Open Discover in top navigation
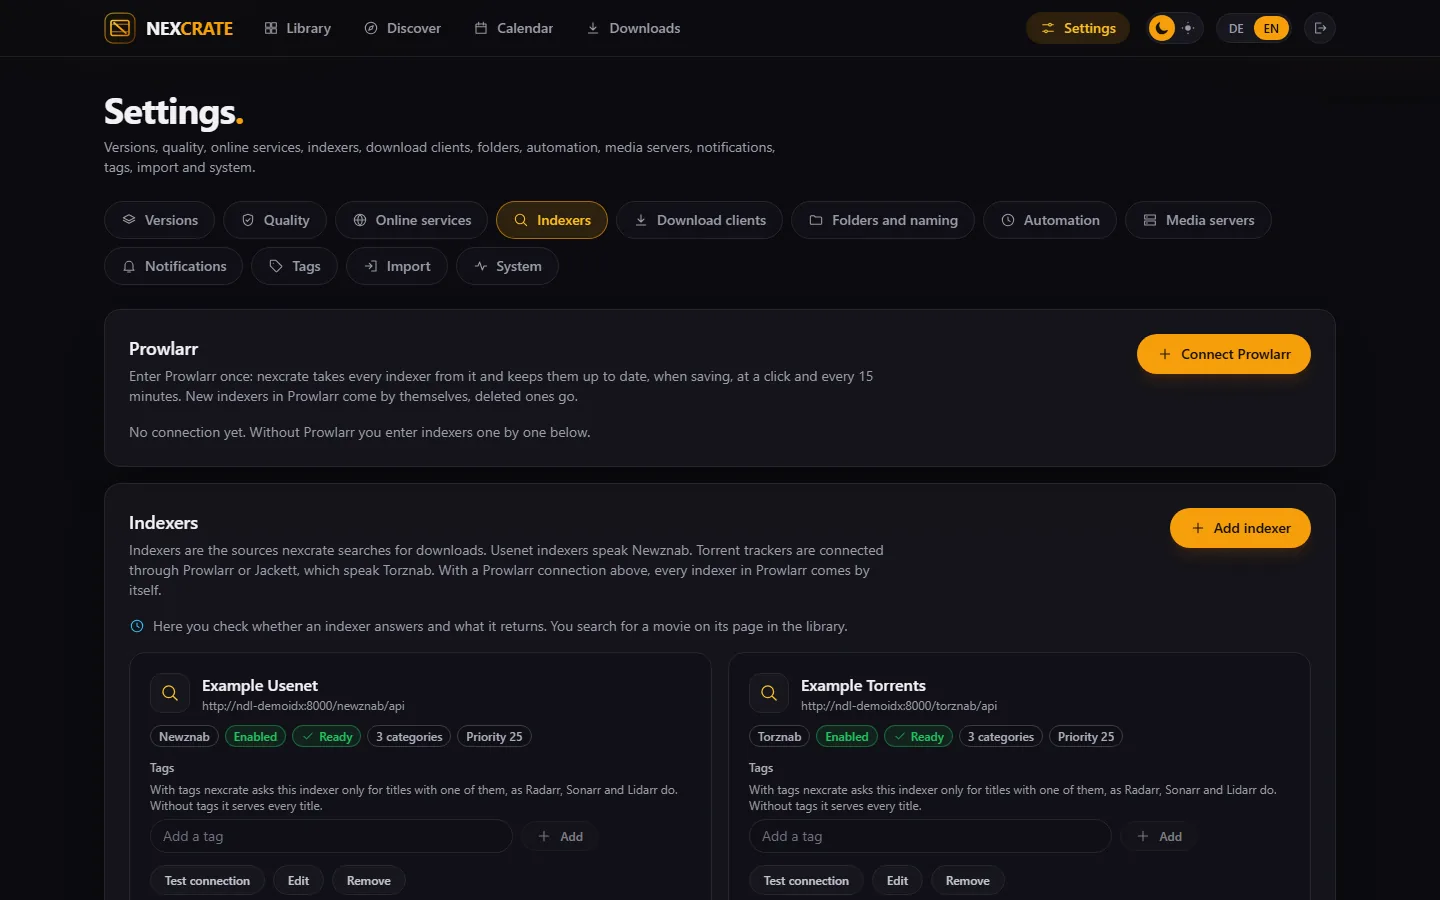This screenshot has width=1440, height=900. (403, 28)
